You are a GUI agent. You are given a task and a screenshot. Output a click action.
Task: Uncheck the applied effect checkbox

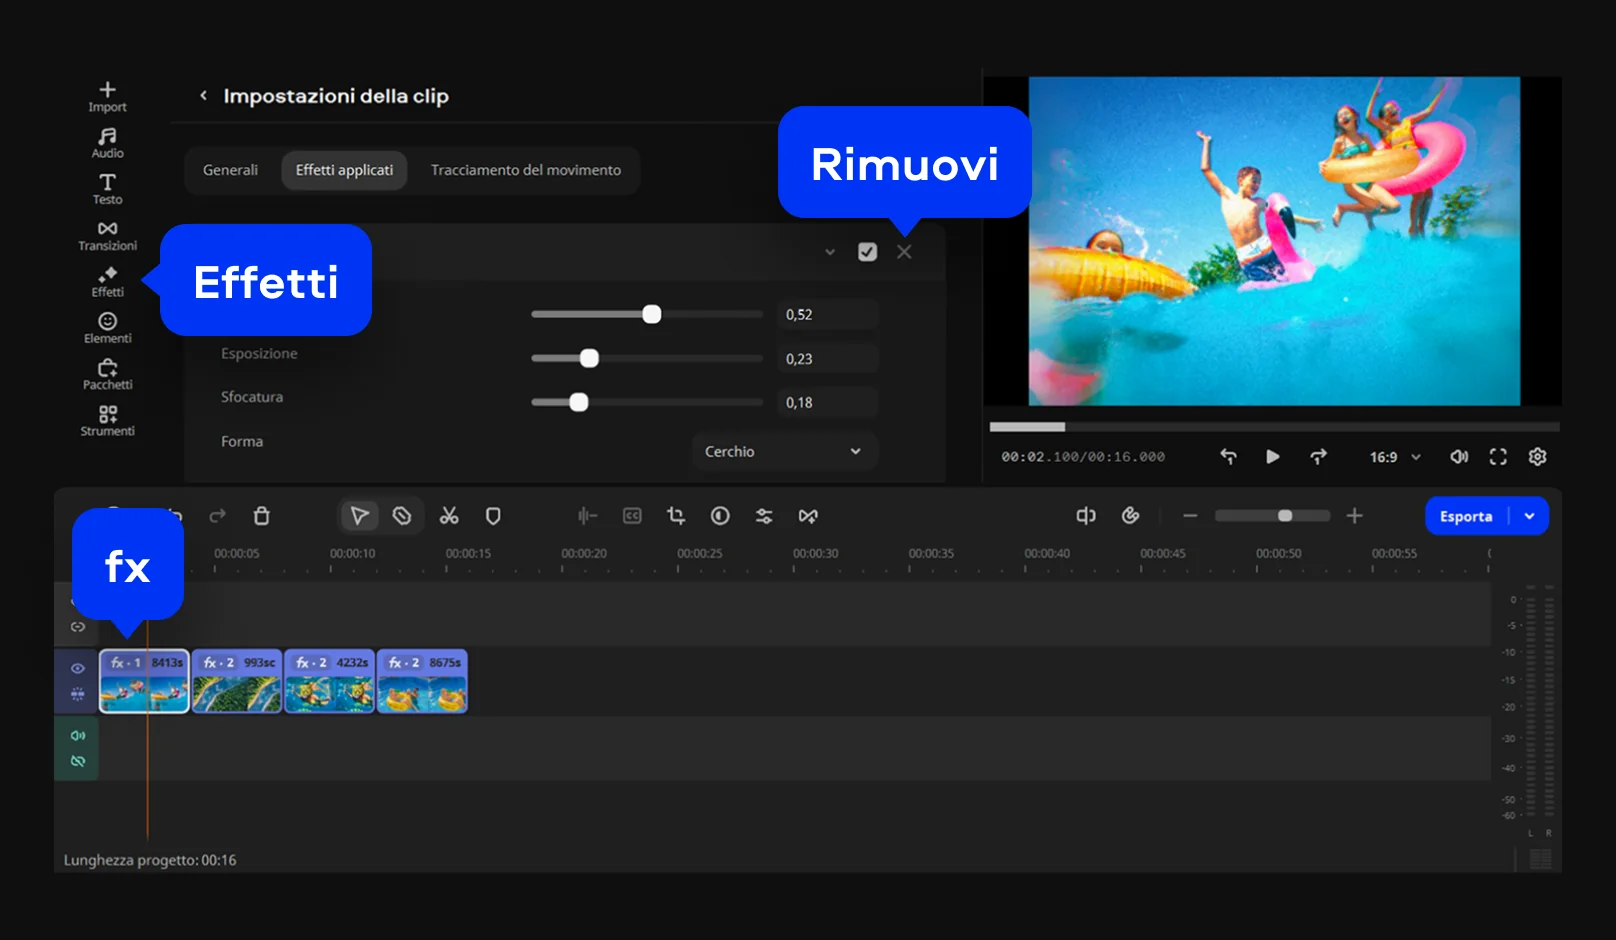pos(867,252)
